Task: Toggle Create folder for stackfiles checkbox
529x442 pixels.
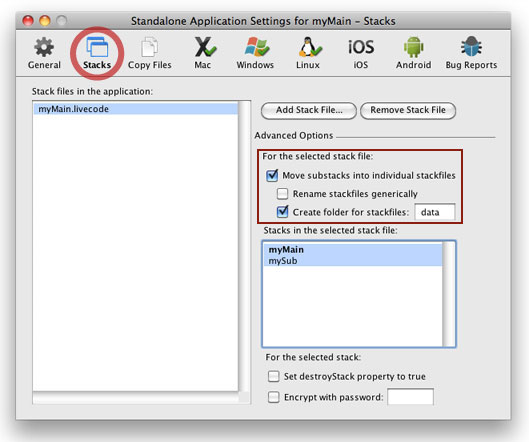Action: pyautogui.click(x=282, y=212)
